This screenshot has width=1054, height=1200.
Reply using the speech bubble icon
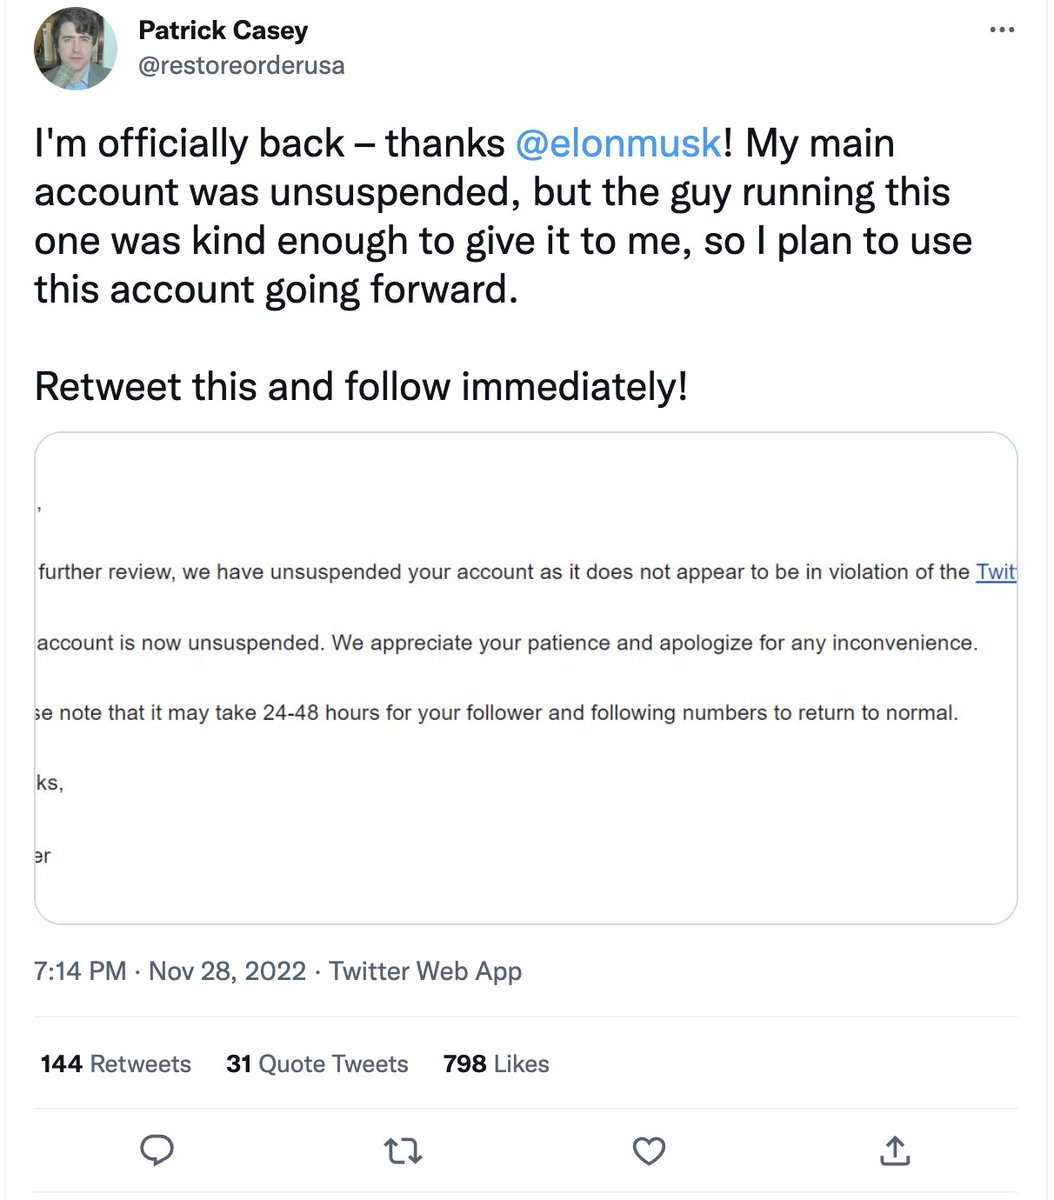click(x=157, y=1151)
